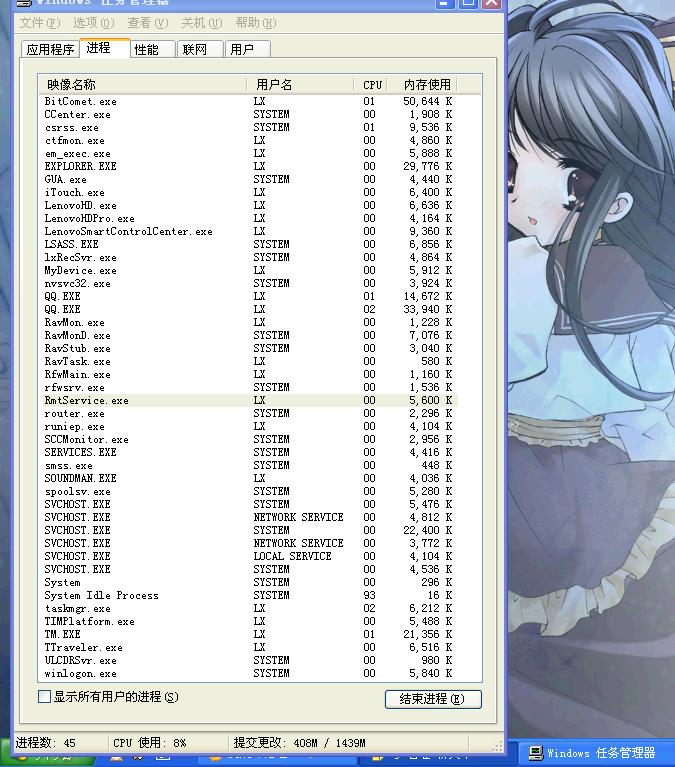Sort by 映像名称 column header

(142, 85)
